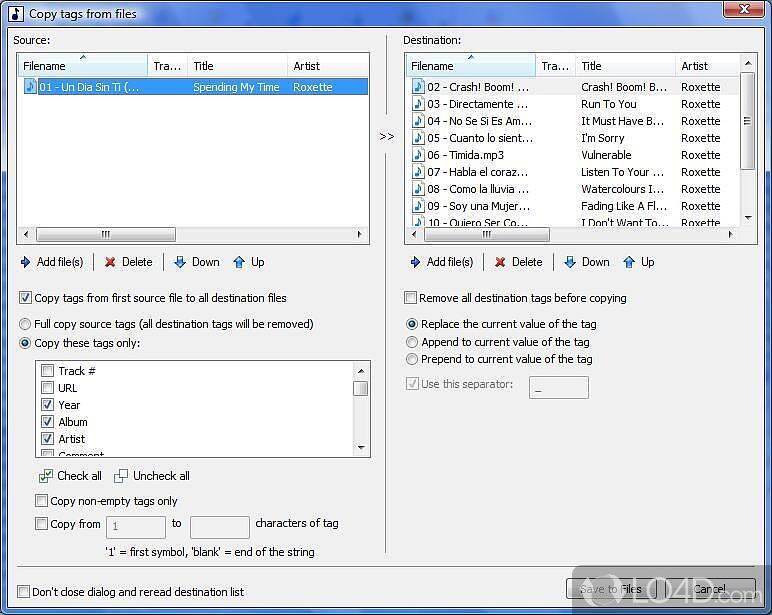The height and width of the screenshot is (615, 772).
Task: Move destination file Up
Action: click(x=639, y=262)
